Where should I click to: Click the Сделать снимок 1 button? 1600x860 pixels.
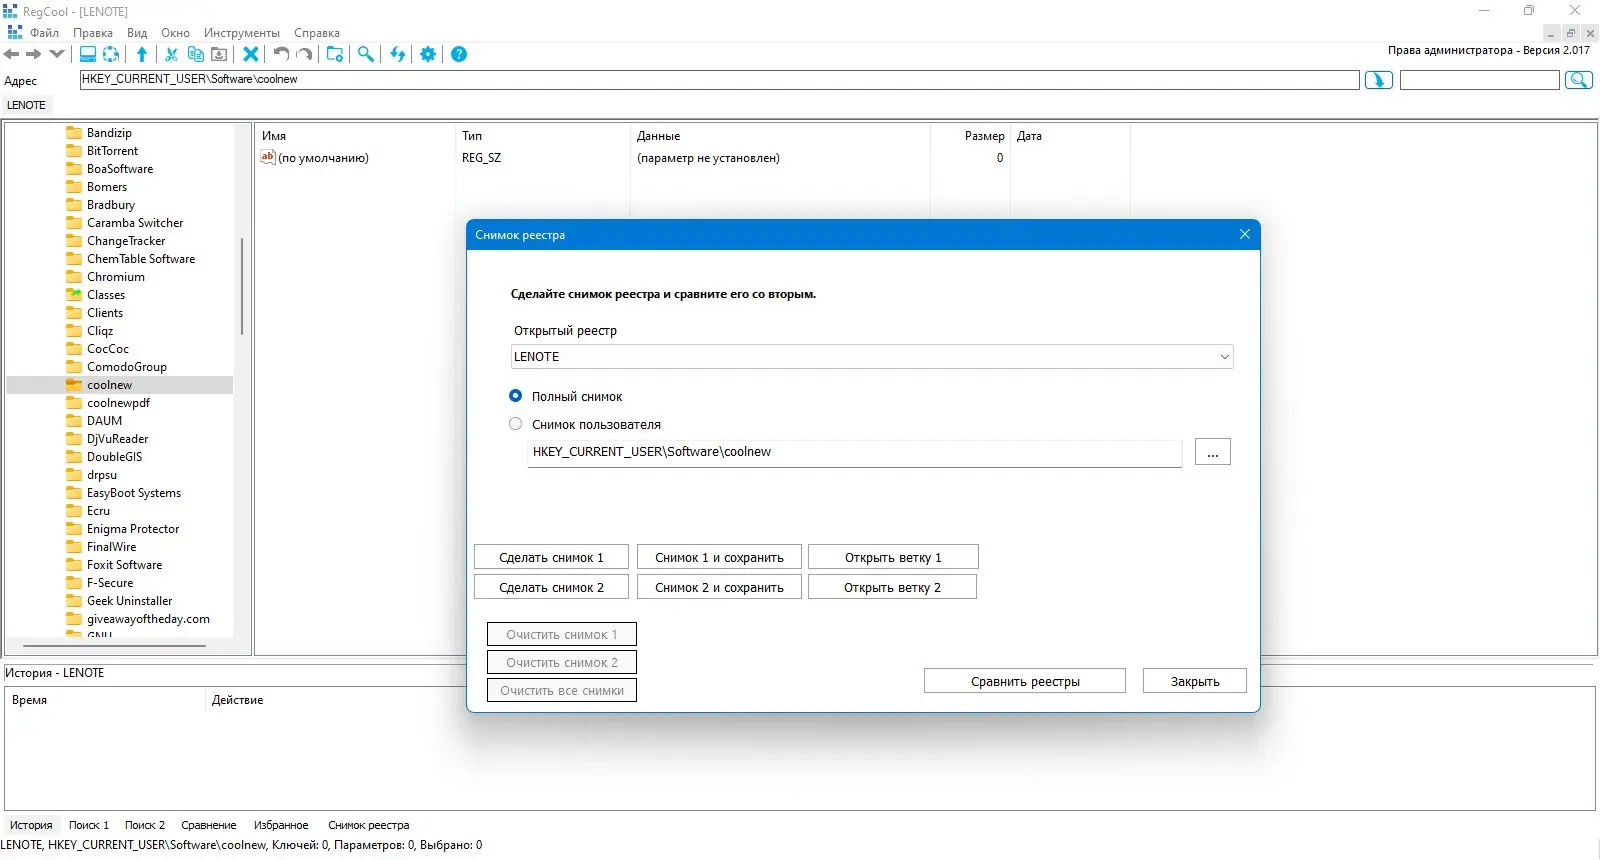[x=551, y=557]
